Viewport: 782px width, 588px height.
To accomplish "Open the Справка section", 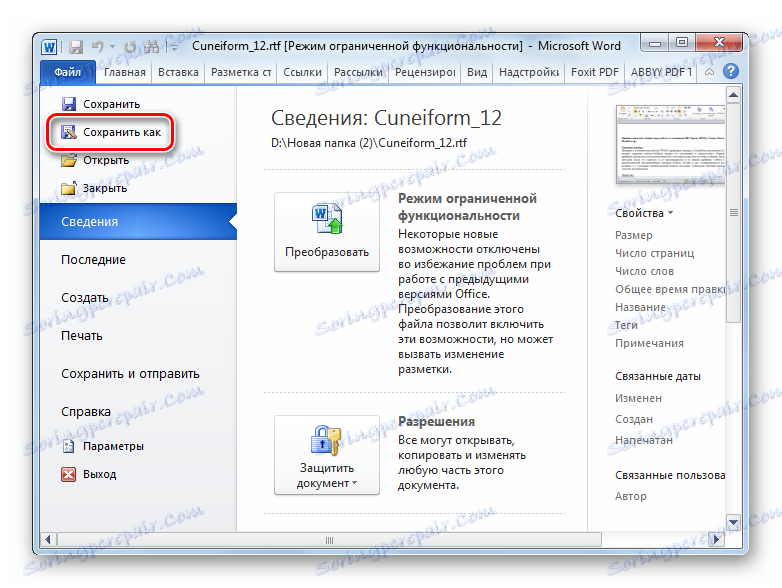I will pyautogui.click(x=86, y=411).
